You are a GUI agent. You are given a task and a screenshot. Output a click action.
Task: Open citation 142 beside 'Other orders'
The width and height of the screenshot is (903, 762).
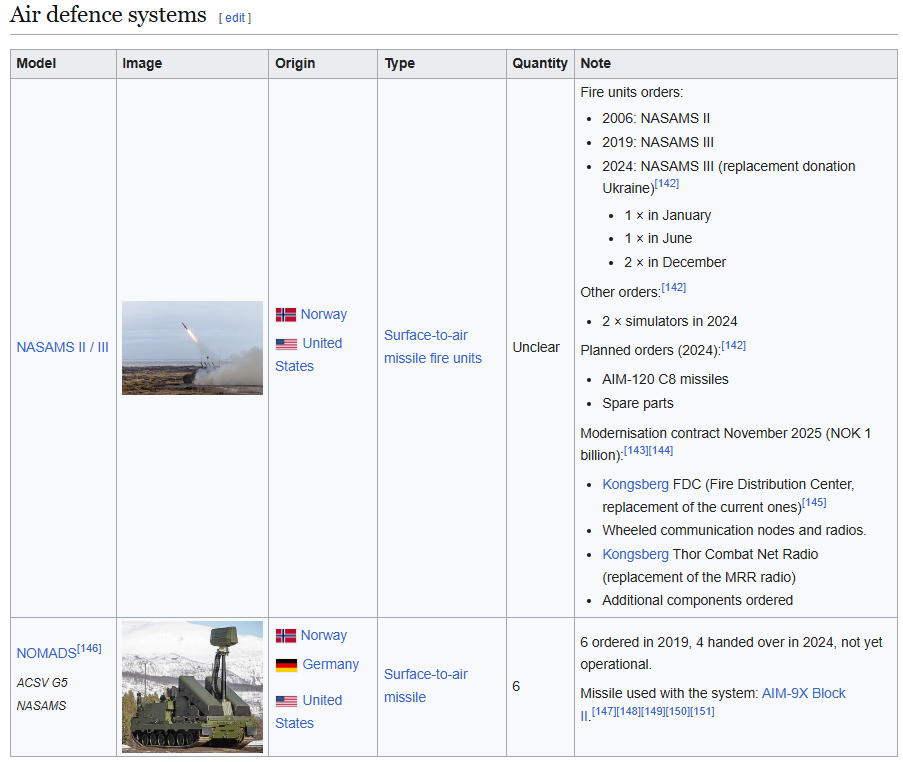click(673, 287)
